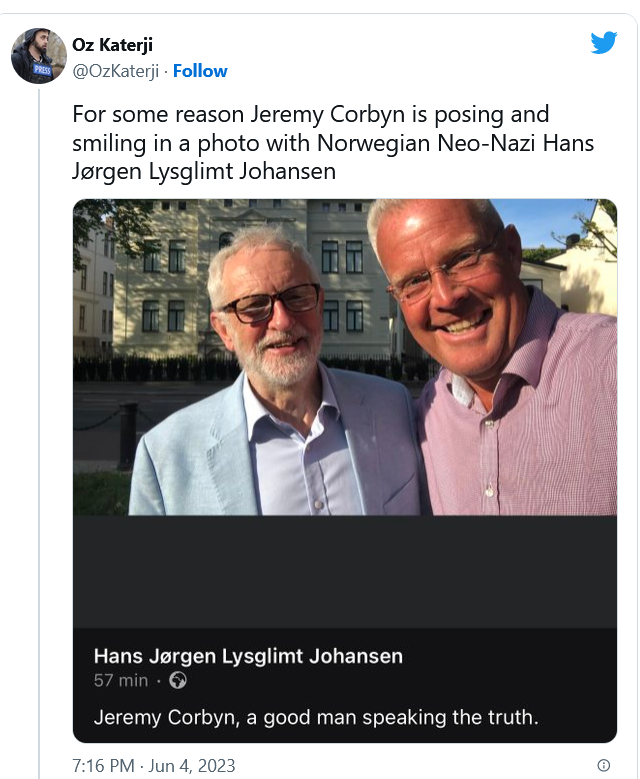This screenshot has width=640, height=779.
Task: Click the globe icon next to 57 min
Action: pos(178,680)
